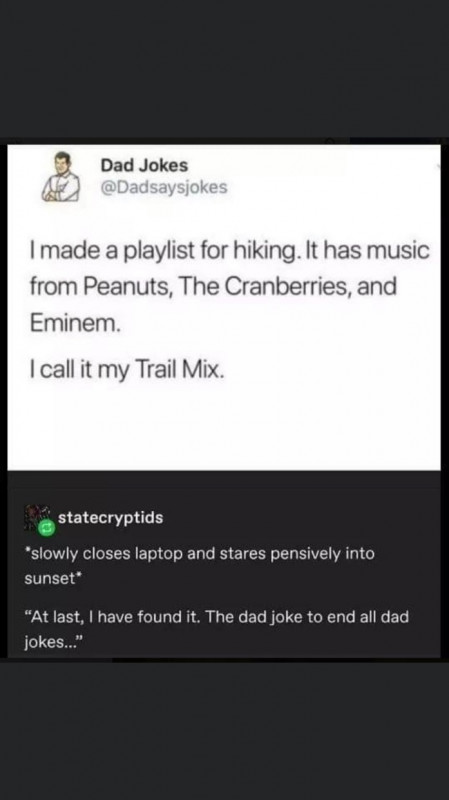Viewport: 449px width, 800px height.
Task: Click the "slowly closes laptop" comment line
Action: tap(199, 554)
